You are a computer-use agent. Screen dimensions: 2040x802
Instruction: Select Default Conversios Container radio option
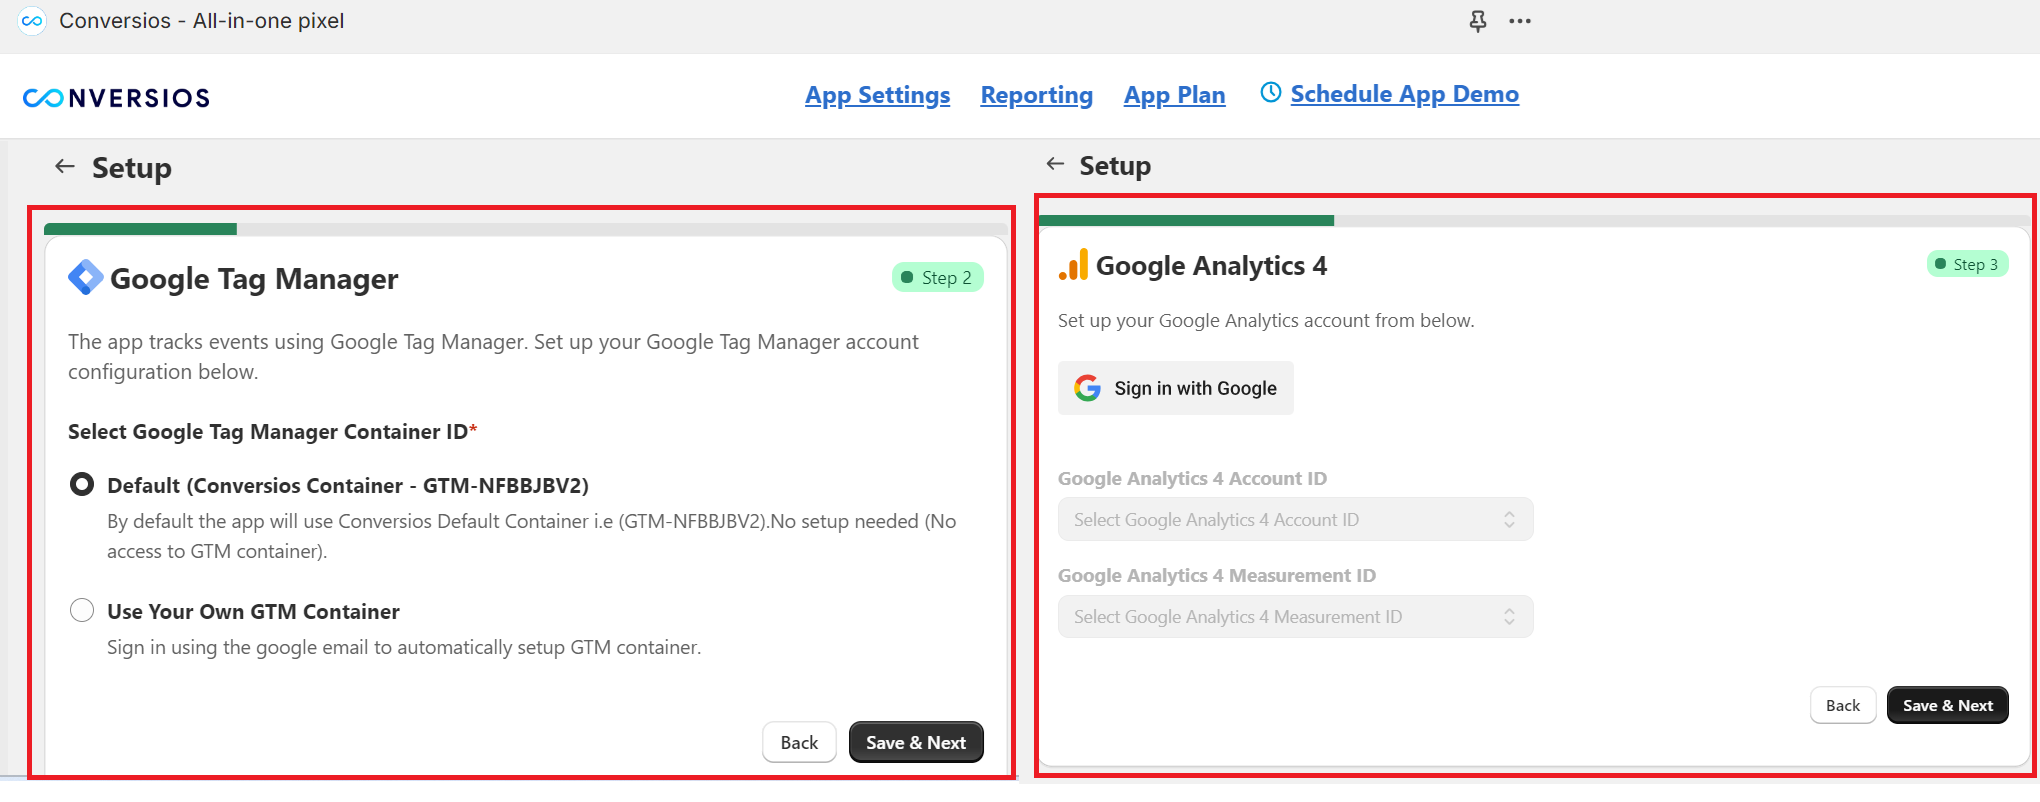(x=82, y=485)
